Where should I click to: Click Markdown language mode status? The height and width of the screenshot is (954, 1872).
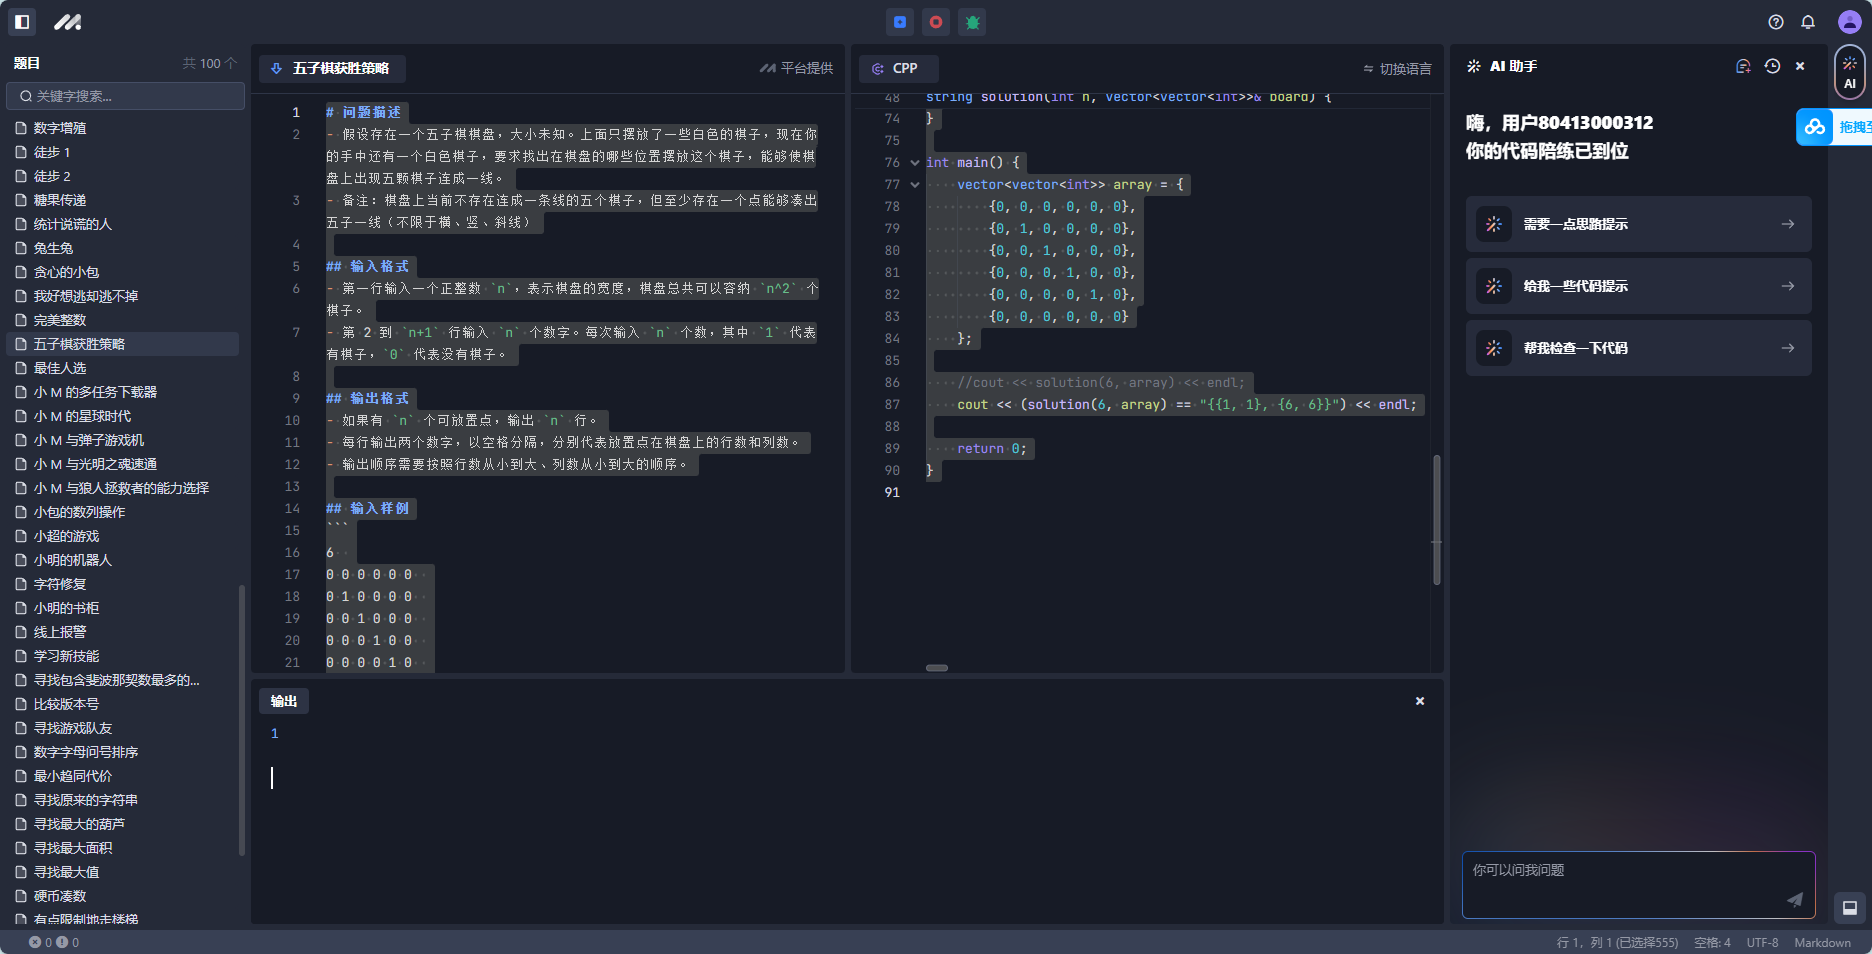tap(1822, 942)
